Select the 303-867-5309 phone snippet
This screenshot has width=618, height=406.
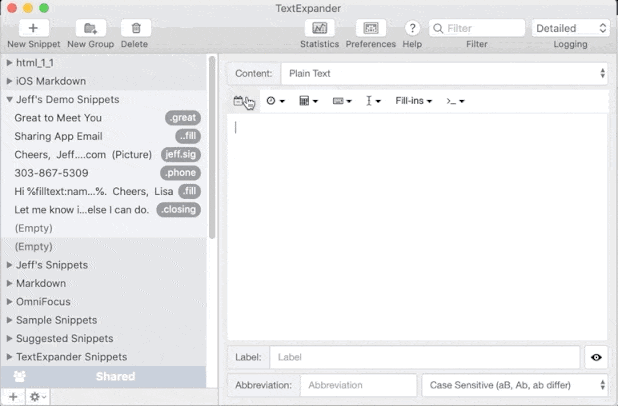103,173
